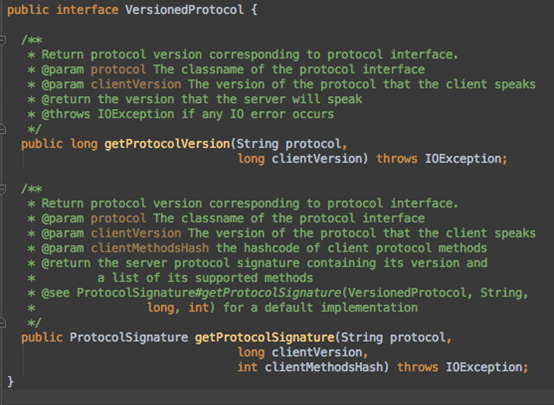Click the @see tag in the second Javadoc

point(55,293)
